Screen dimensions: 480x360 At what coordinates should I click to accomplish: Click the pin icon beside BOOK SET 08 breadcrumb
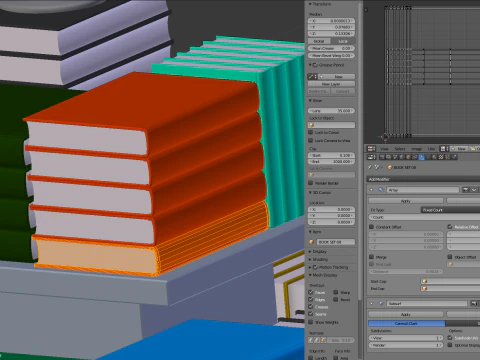pyautogui.click(x=369, y=167)
